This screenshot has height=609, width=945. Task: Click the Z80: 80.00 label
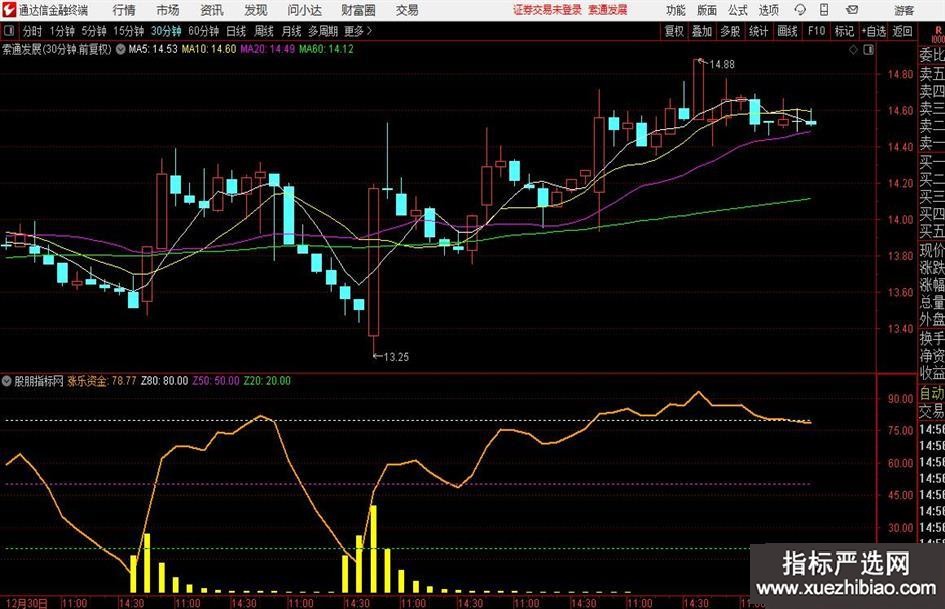point(165,381)
